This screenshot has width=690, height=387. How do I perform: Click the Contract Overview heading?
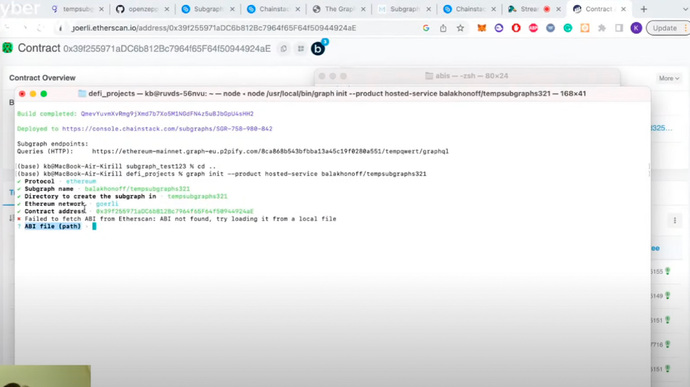(42, 77)
